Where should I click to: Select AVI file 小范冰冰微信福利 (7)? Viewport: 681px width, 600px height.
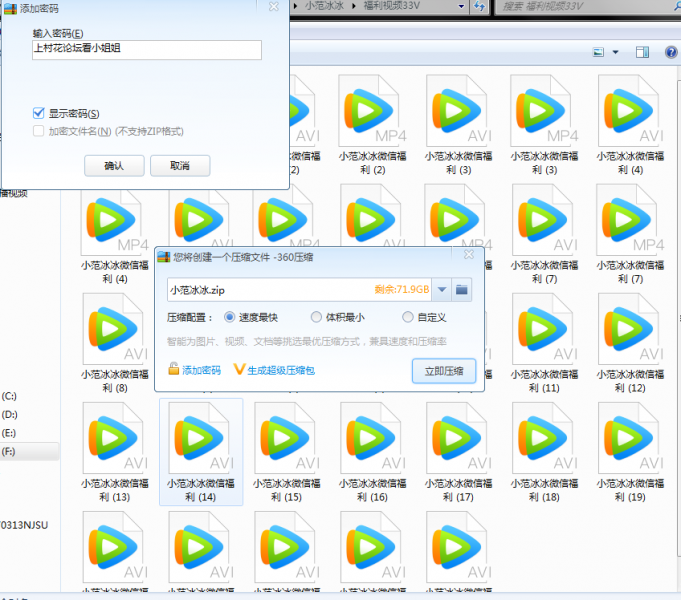tap(544, 235)
